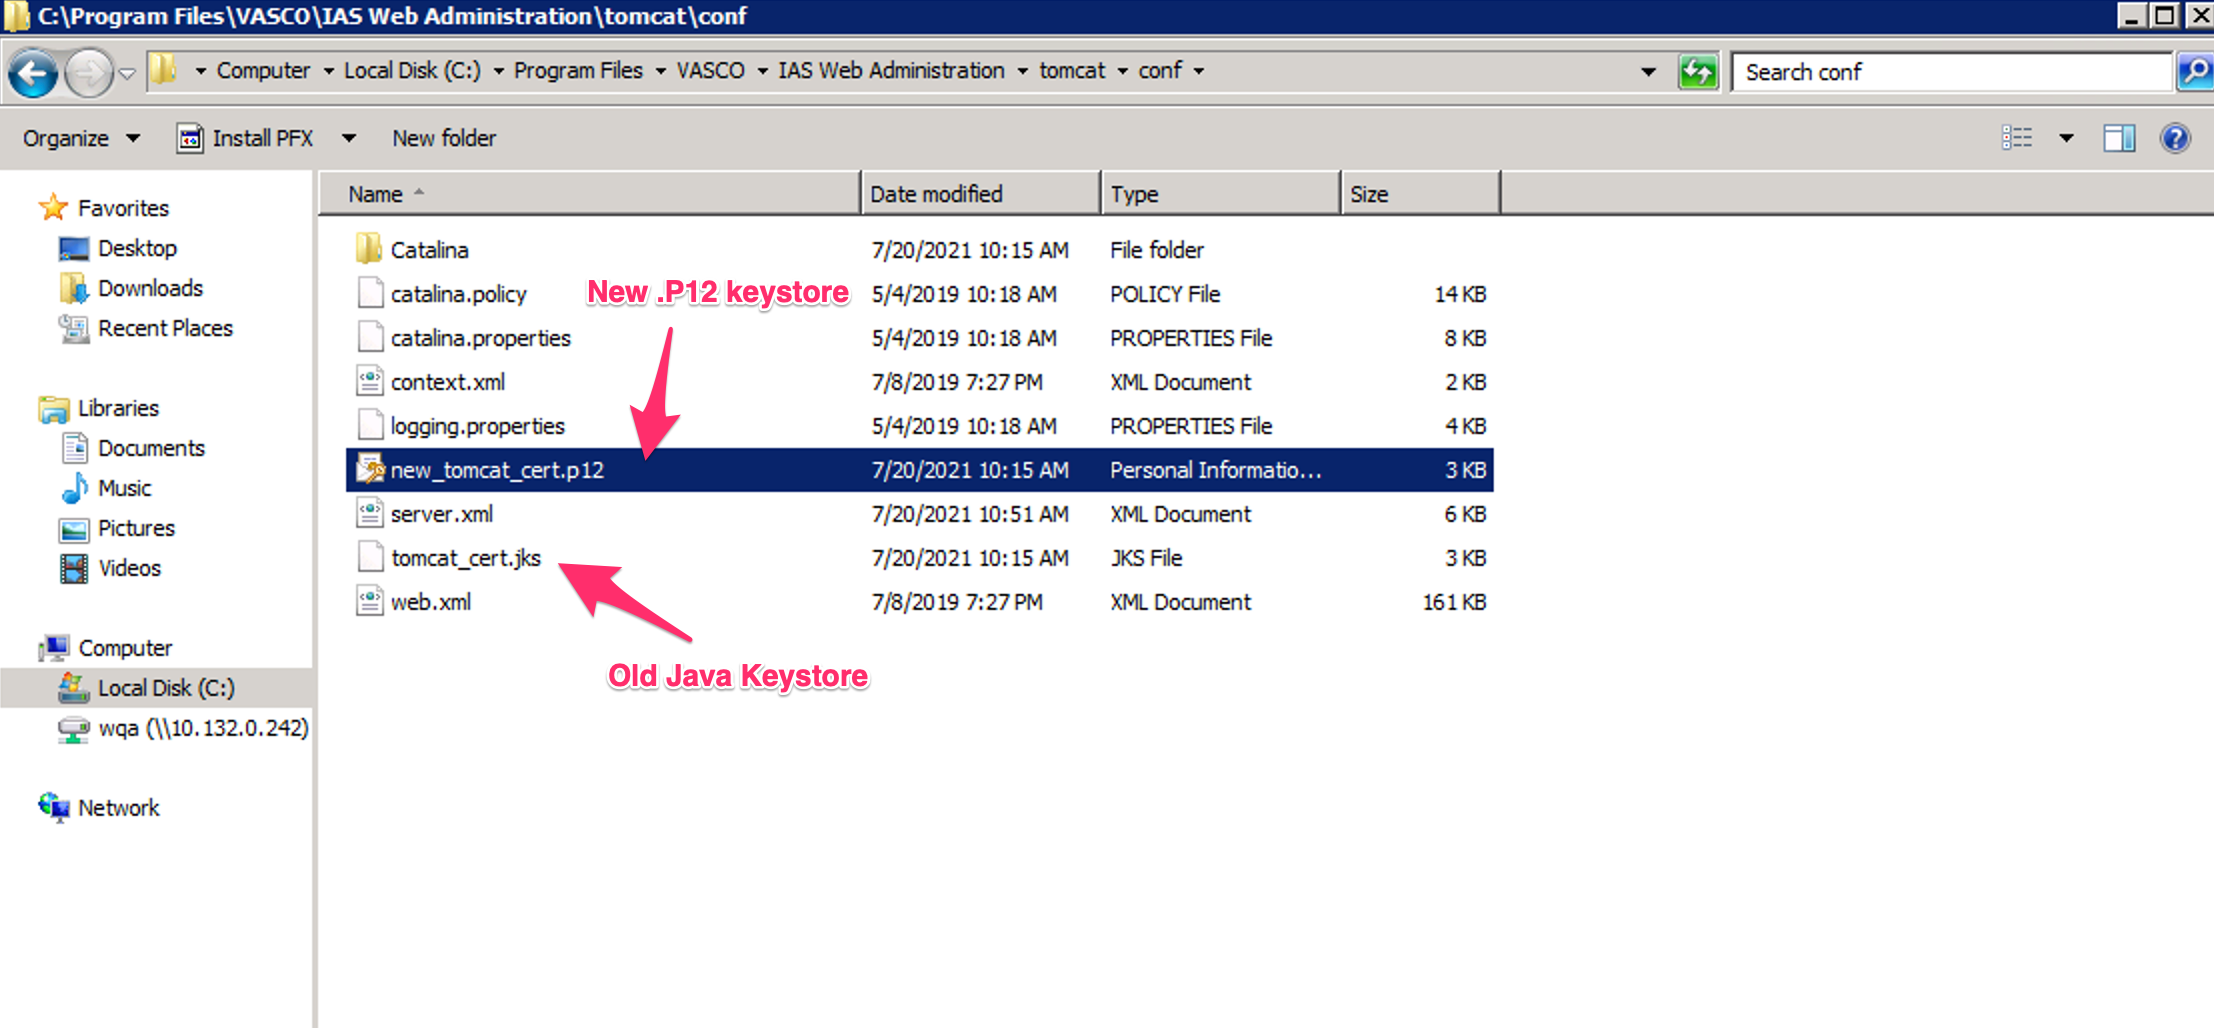2214x1028 pixels.
Task: Expand the view options dropdown arrow
Action: [x=2066, y=138]
